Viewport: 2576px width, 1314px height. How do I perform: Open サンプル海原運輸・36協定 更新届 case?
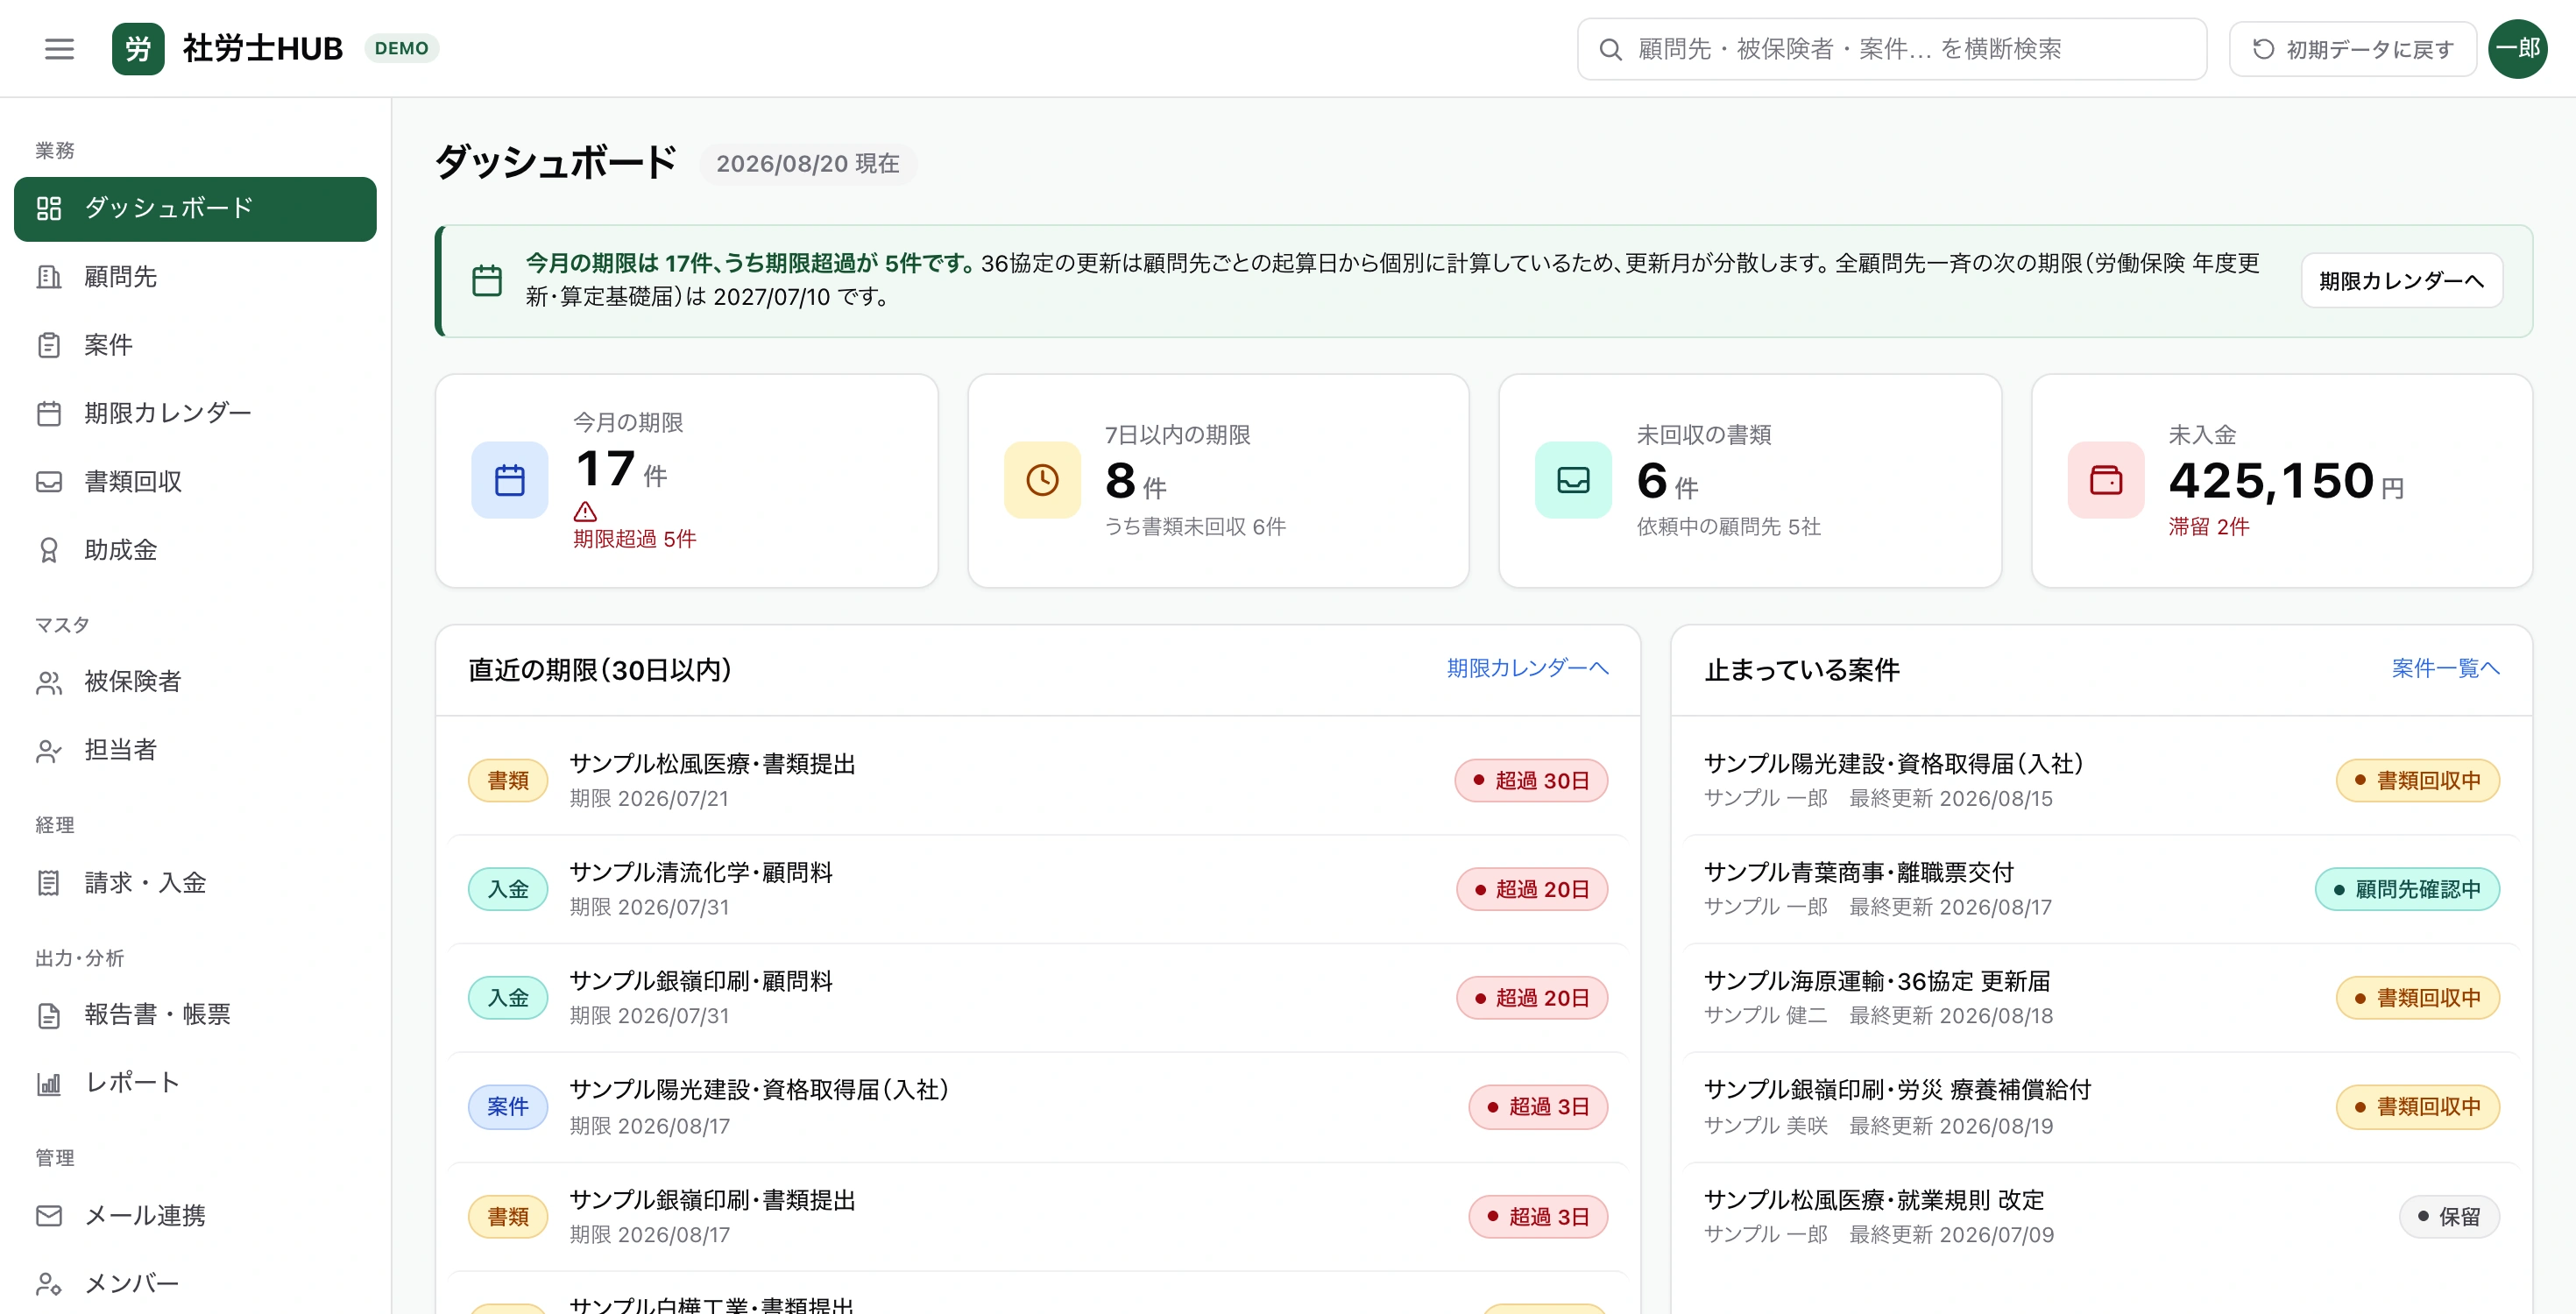pos(2100,998)
